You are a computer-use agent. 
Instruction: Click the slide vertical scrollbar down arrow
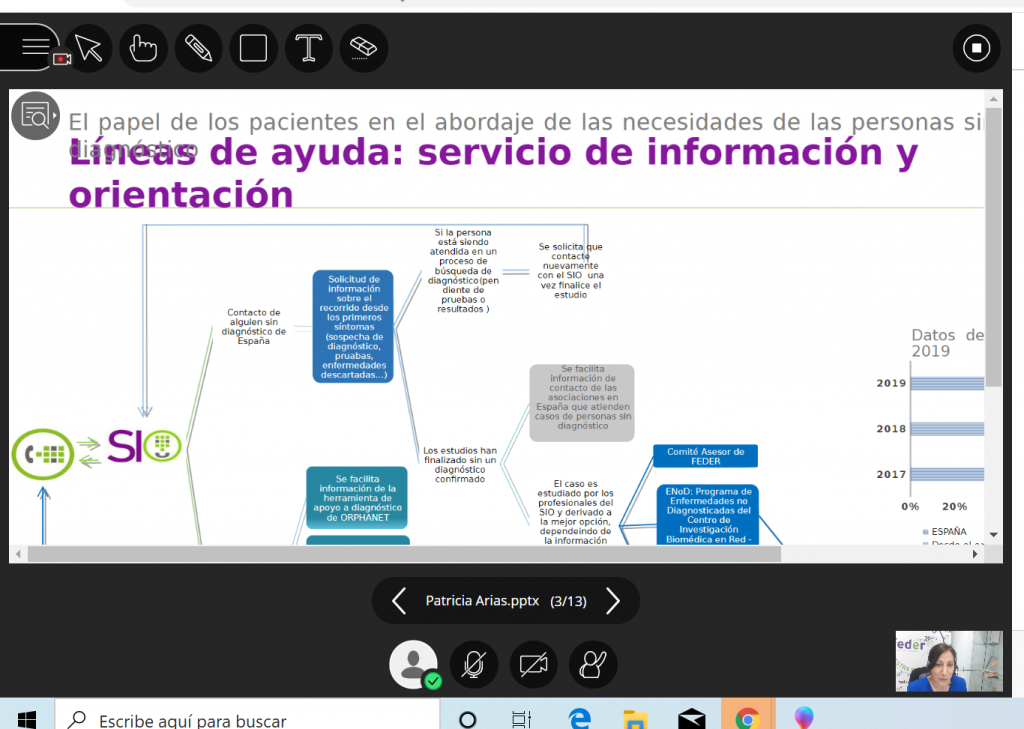tap(993, 535)
